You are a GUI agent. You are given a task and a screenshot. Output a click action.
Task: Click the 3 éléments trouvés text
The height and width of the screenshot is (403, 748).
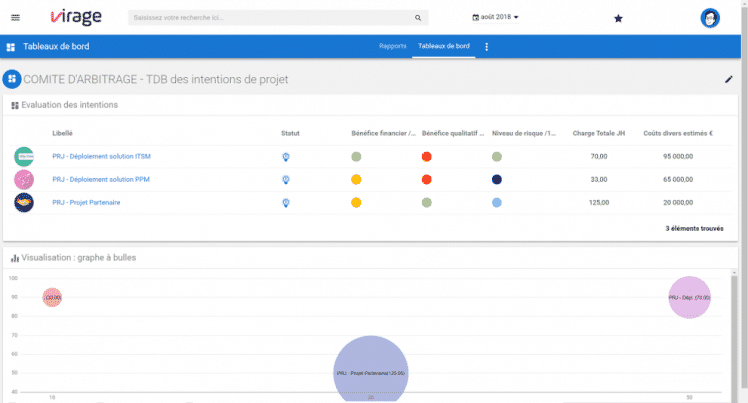coord(694,228)
